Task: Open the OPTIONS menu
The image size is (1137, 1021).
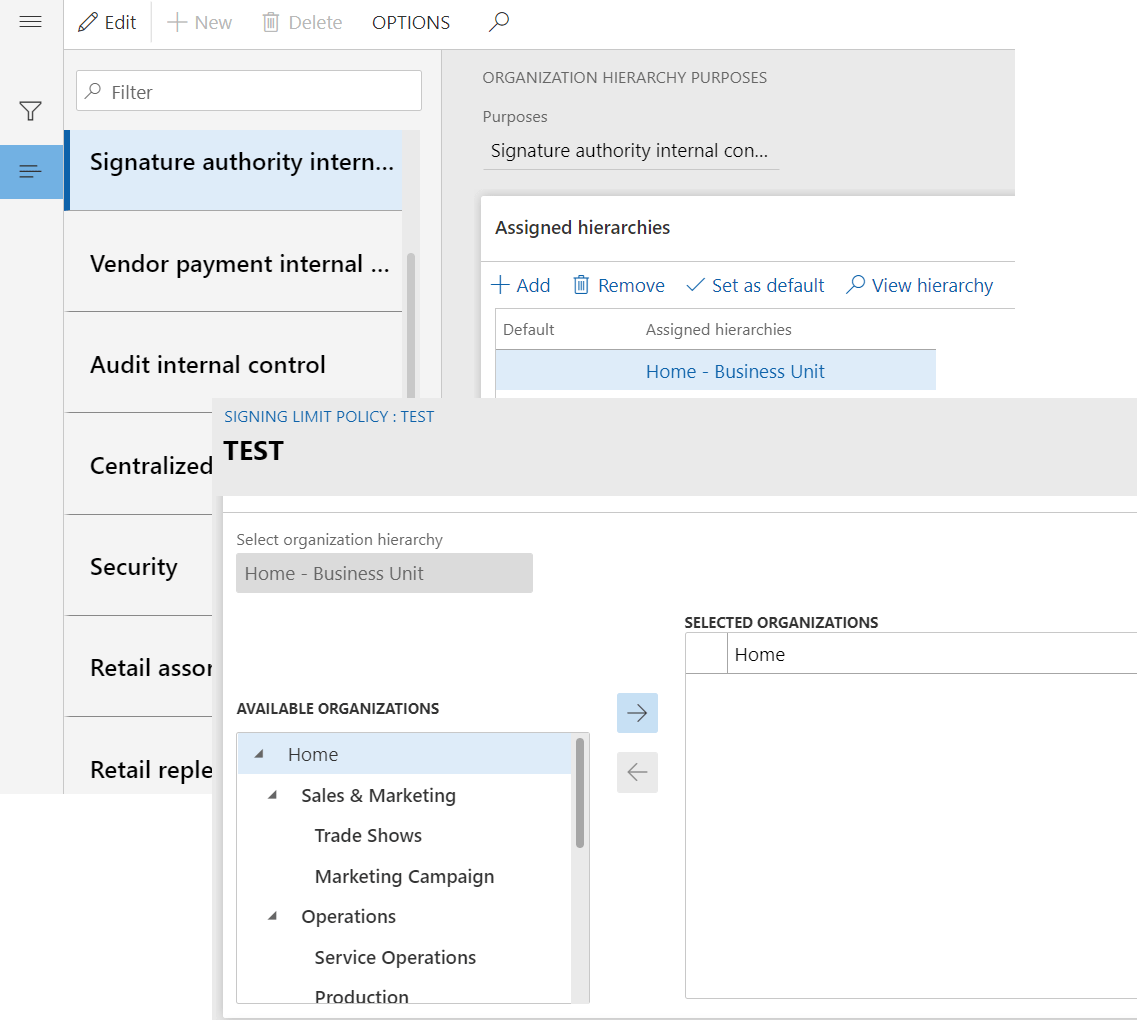Action: 411,22
